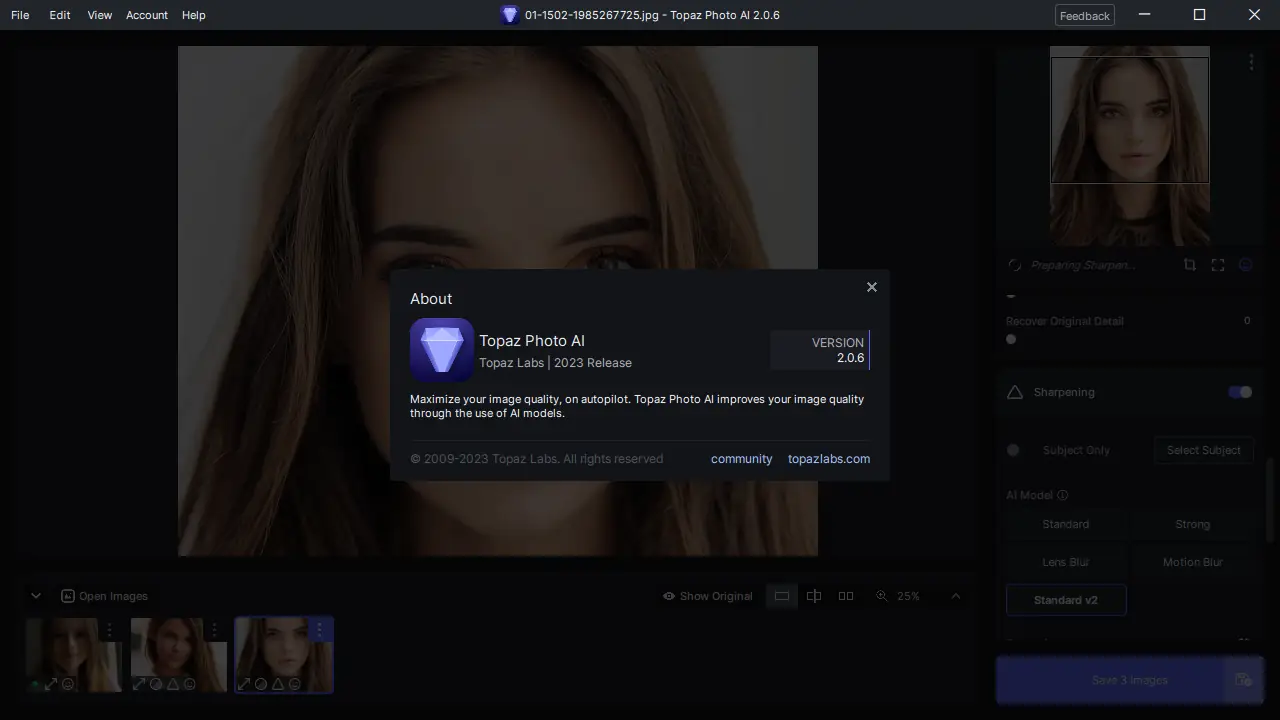Click the zoom magnifier icon
Screen dimensions: 1280x720
[x=881, y=596]
